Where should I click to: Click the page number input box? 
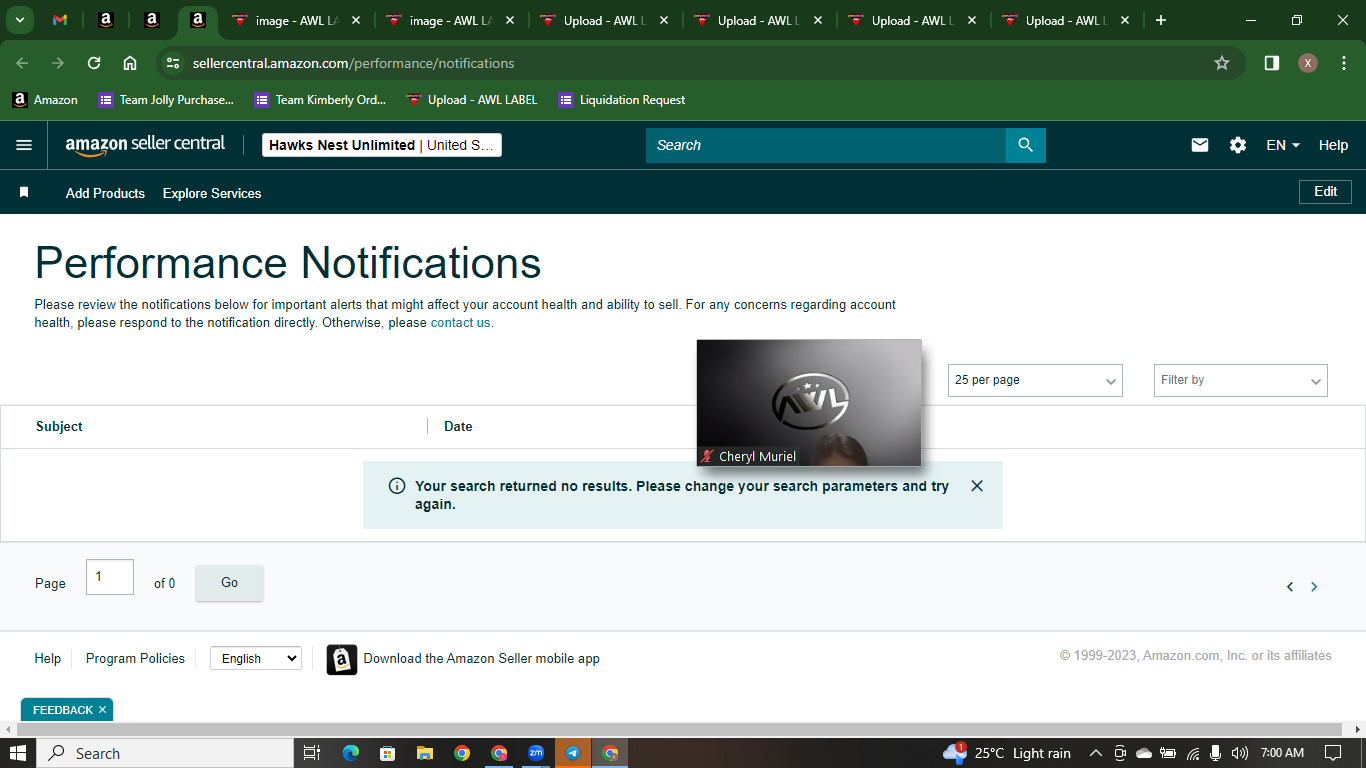pyautogui.click(x=110, y=577)
